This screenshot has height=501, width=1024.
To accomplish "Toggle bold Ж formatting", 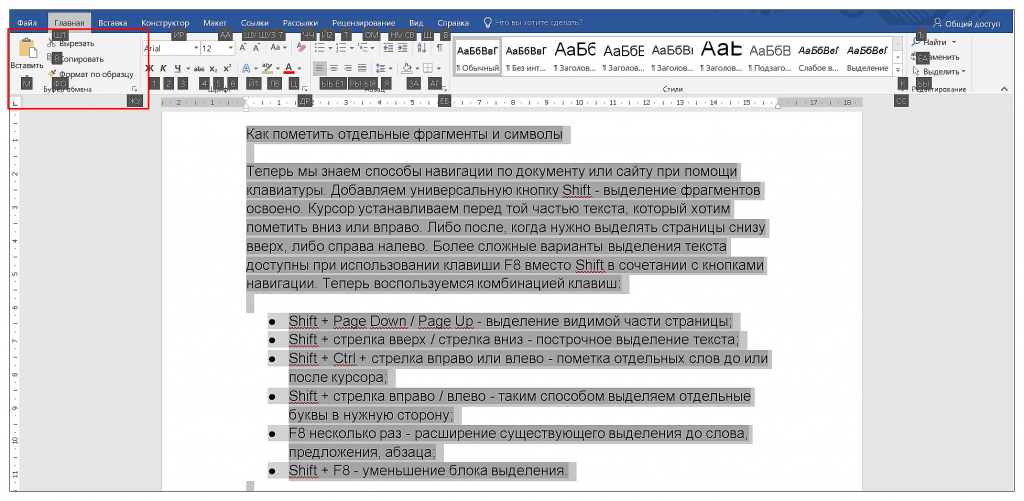I will coord(149,69).
